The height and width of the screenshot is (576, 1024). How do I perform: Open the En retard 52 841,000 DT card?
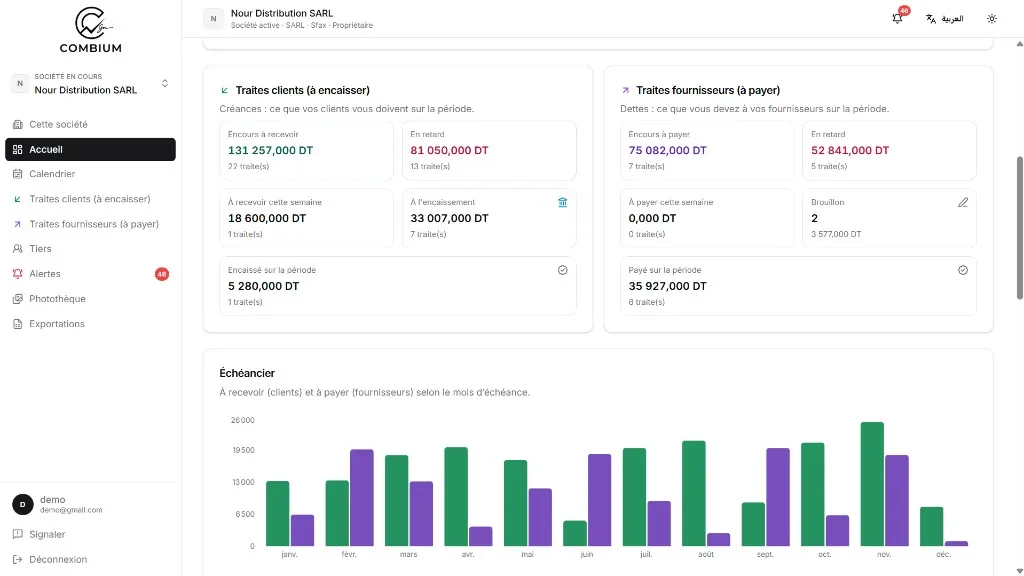tap(889, 150)
